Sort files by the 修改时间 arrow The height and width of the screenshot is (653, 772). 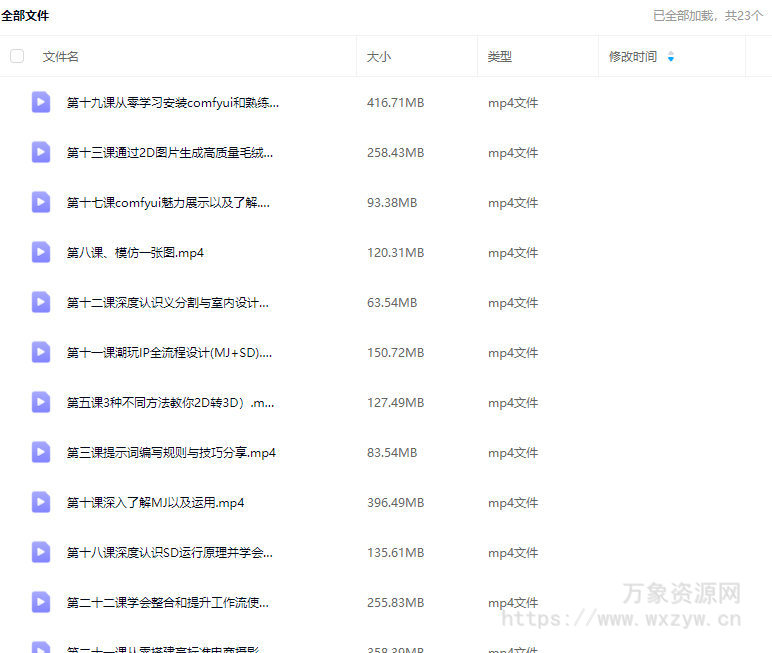(x=671, y=57)
